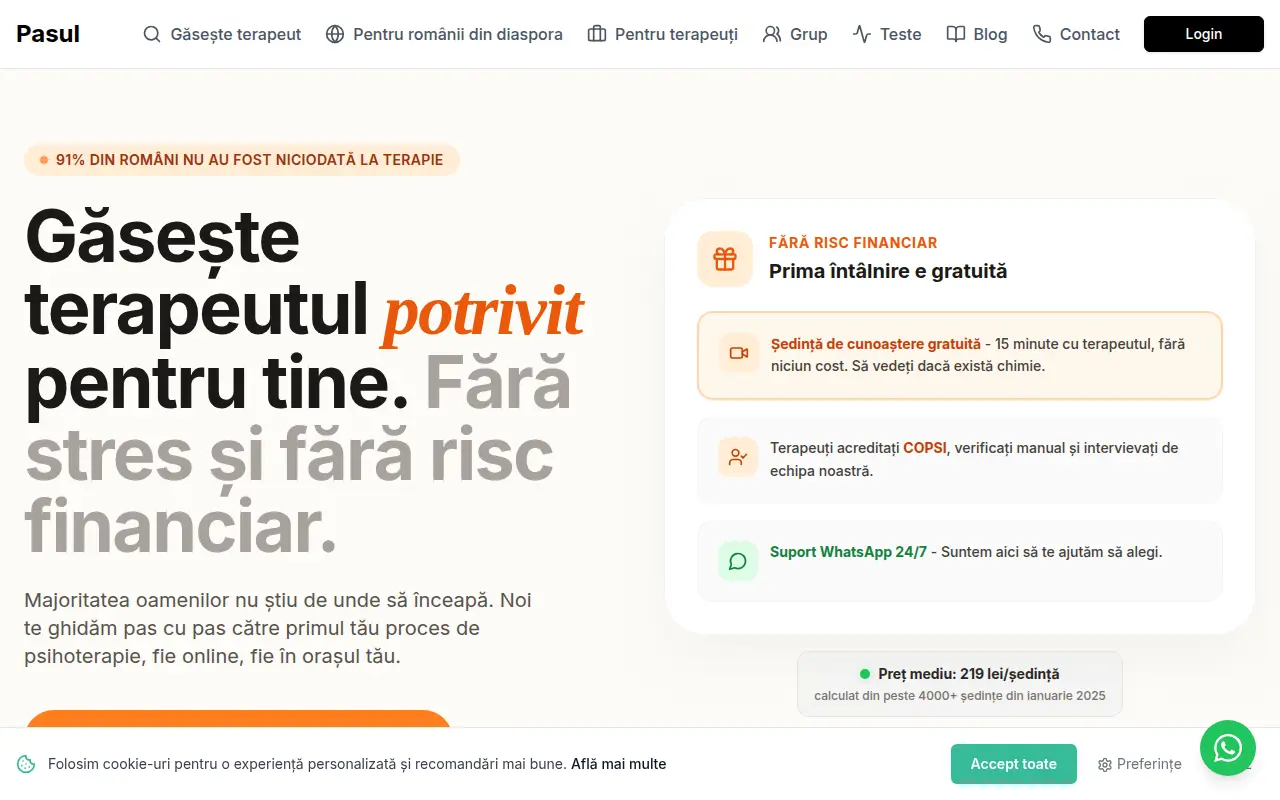Viewport: 1280px width, 800px height.
Task: Click the green chat bubble icon
Action: click(739, 561)
